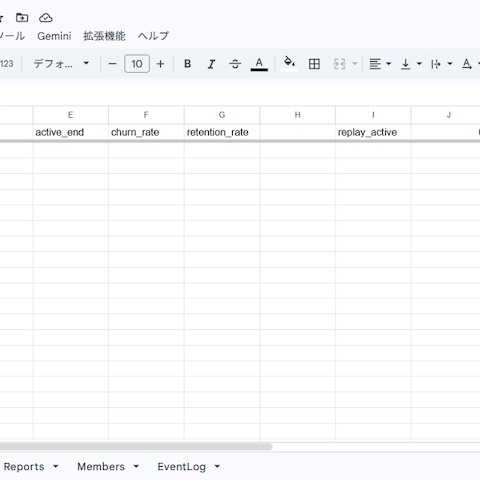Screen dimensions: 480x480
Task: Open the fill color bucket tool
Action: point(289,64)
